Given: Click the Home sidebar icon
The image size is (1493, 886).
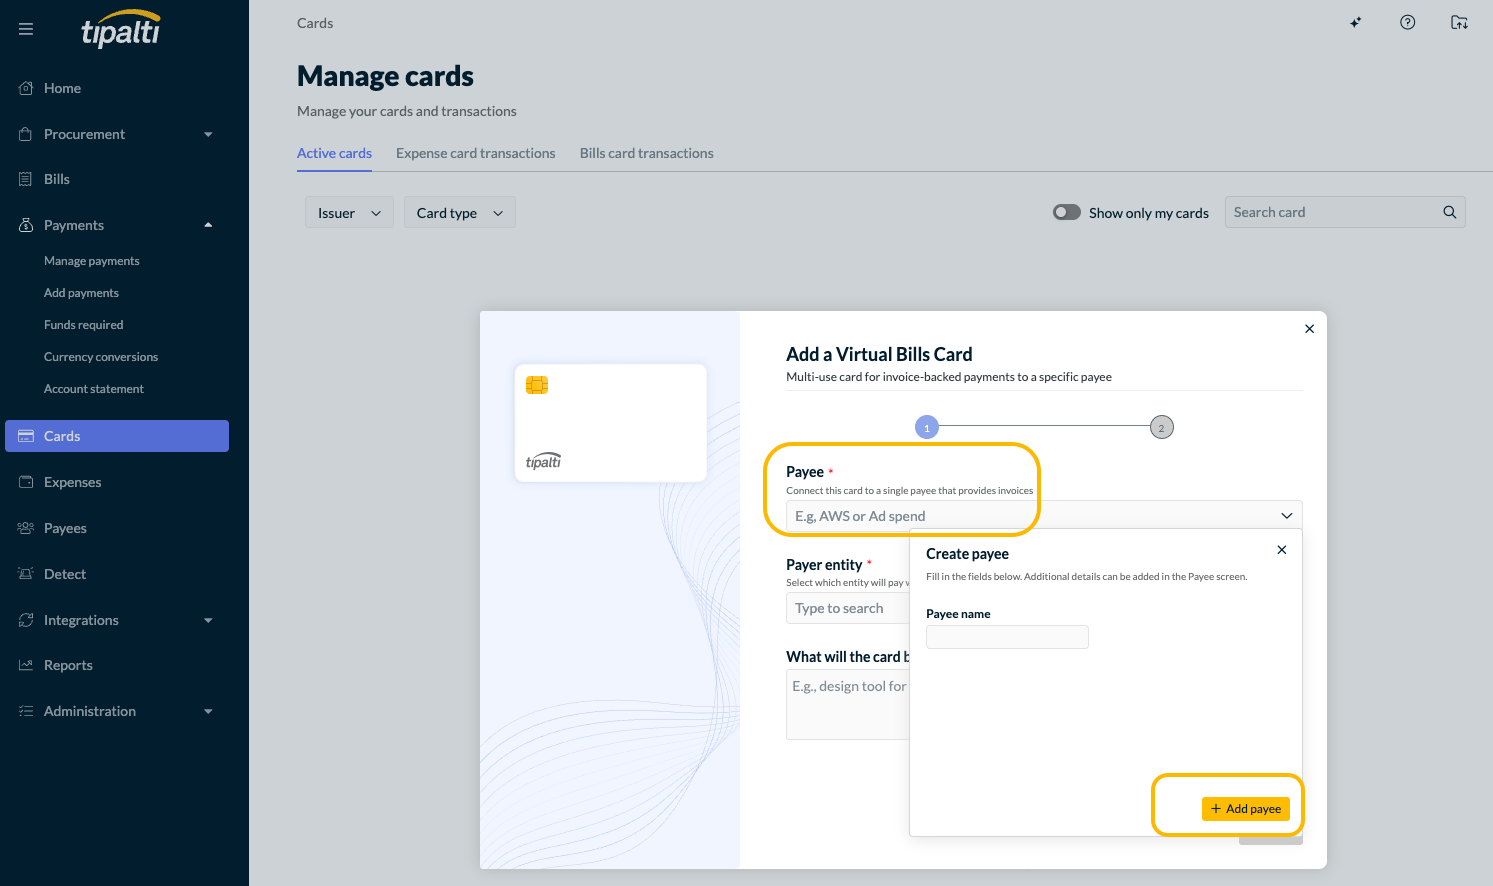Looking at the screenshot, I should pyautogui.click(x=26, y=88).
